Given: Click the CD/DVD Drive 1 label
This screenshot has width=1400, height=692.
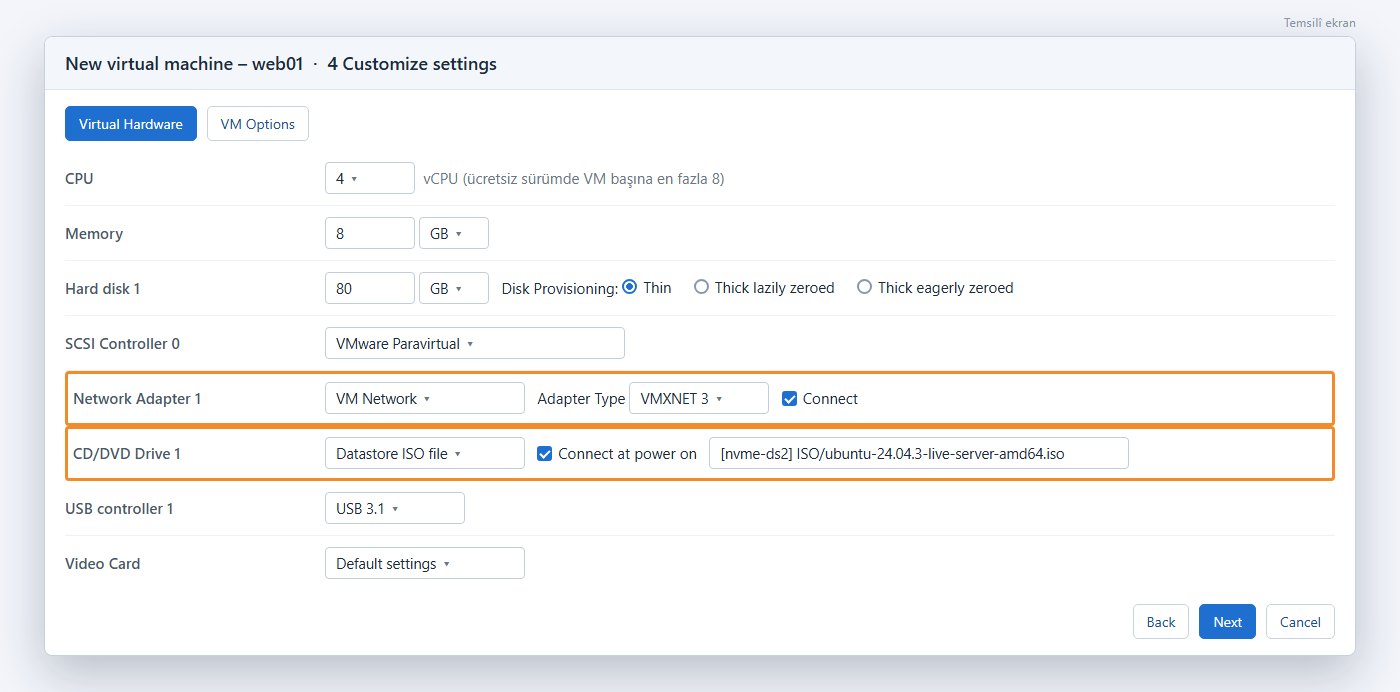Looking at the screenshot, I should click(127, 453).
